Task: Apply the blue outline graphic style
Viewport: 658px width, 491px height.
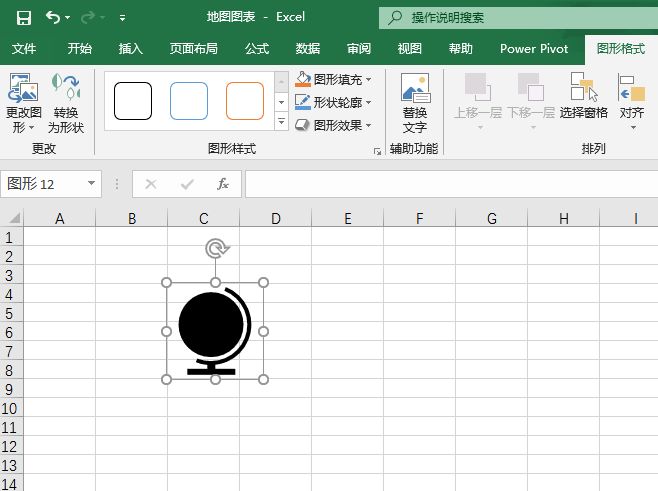Action: pyautogui.click(x=189, y=101)
